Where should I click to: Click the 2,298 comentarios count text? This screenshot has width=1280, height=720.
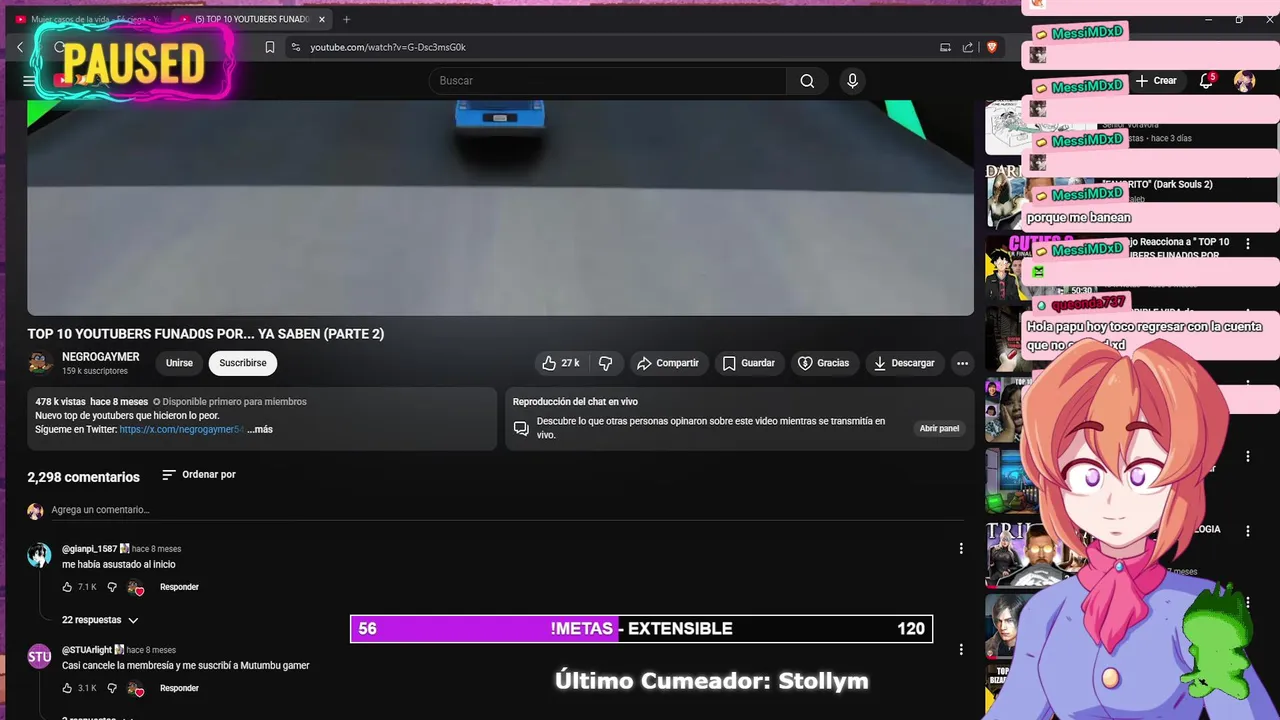tap(83, 477)
